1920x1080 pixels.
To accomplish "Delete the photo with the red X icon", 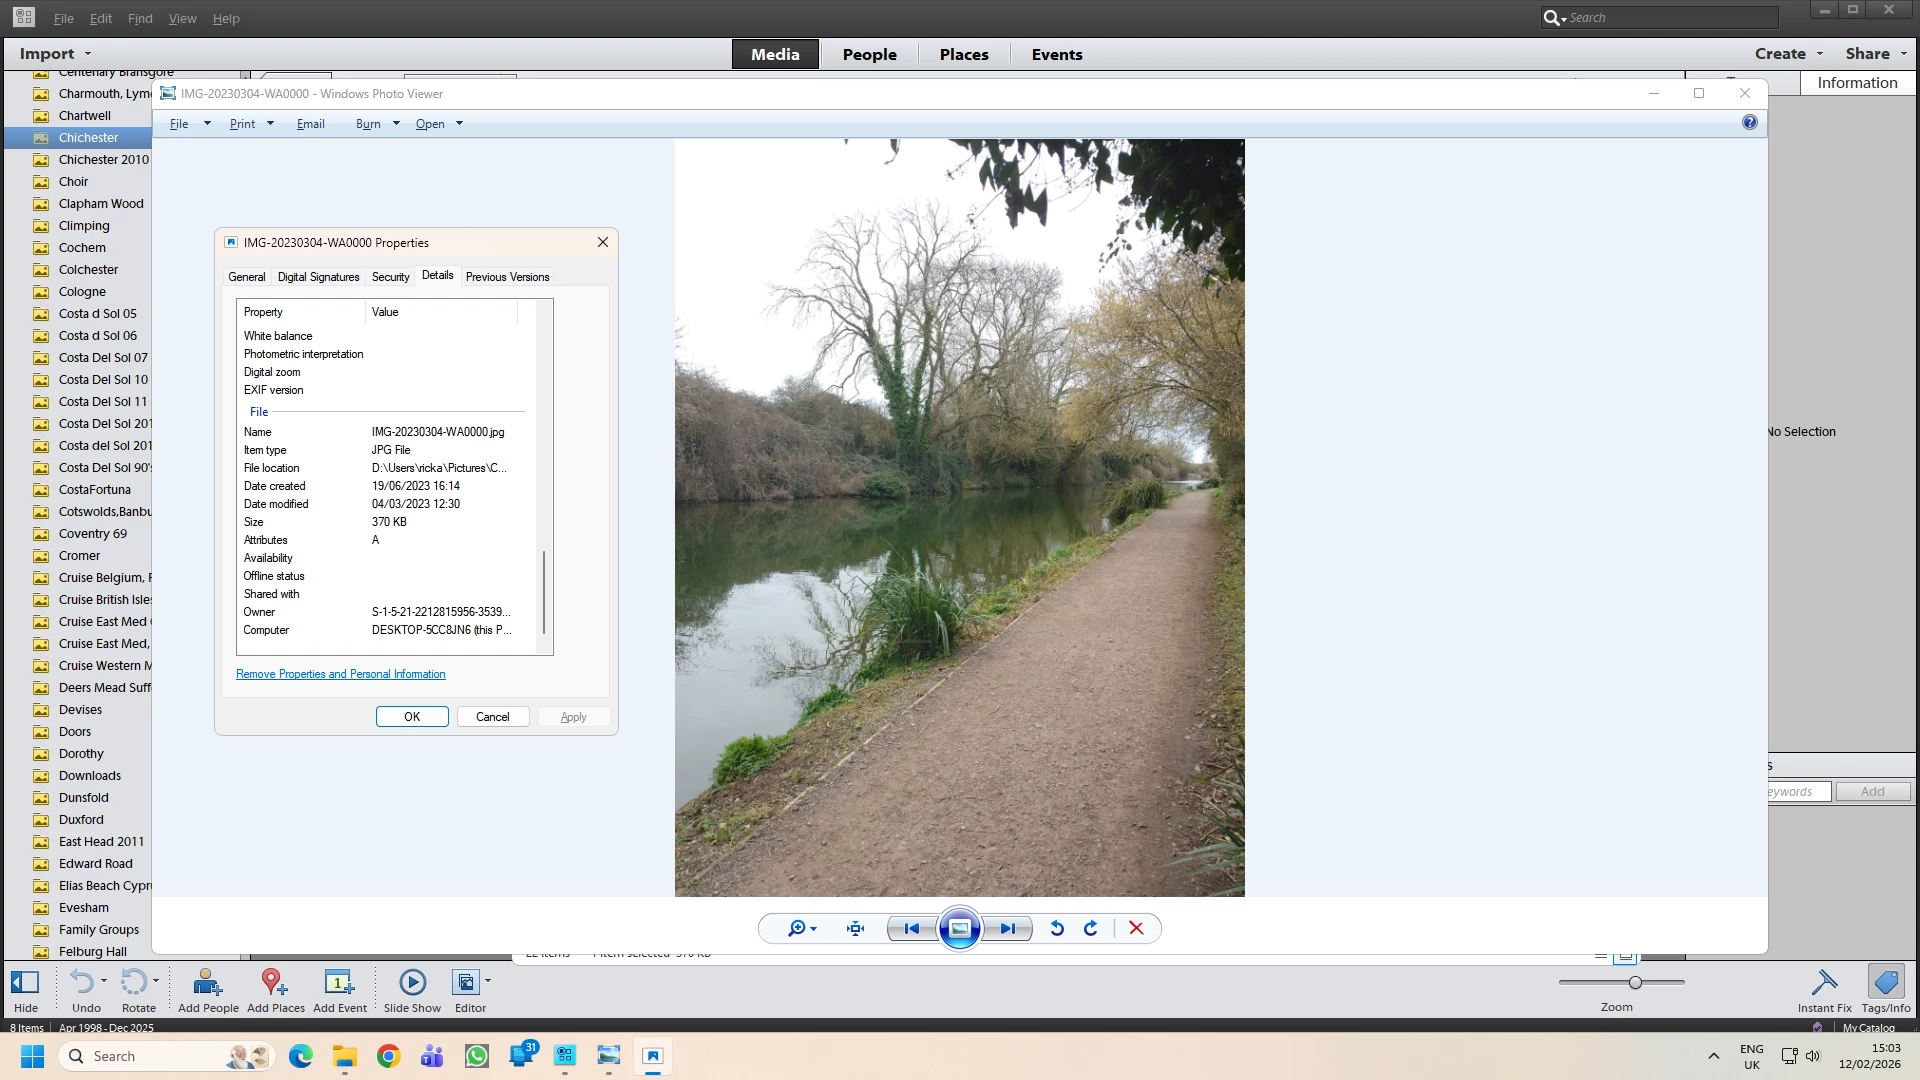I will coord(1136,929).
